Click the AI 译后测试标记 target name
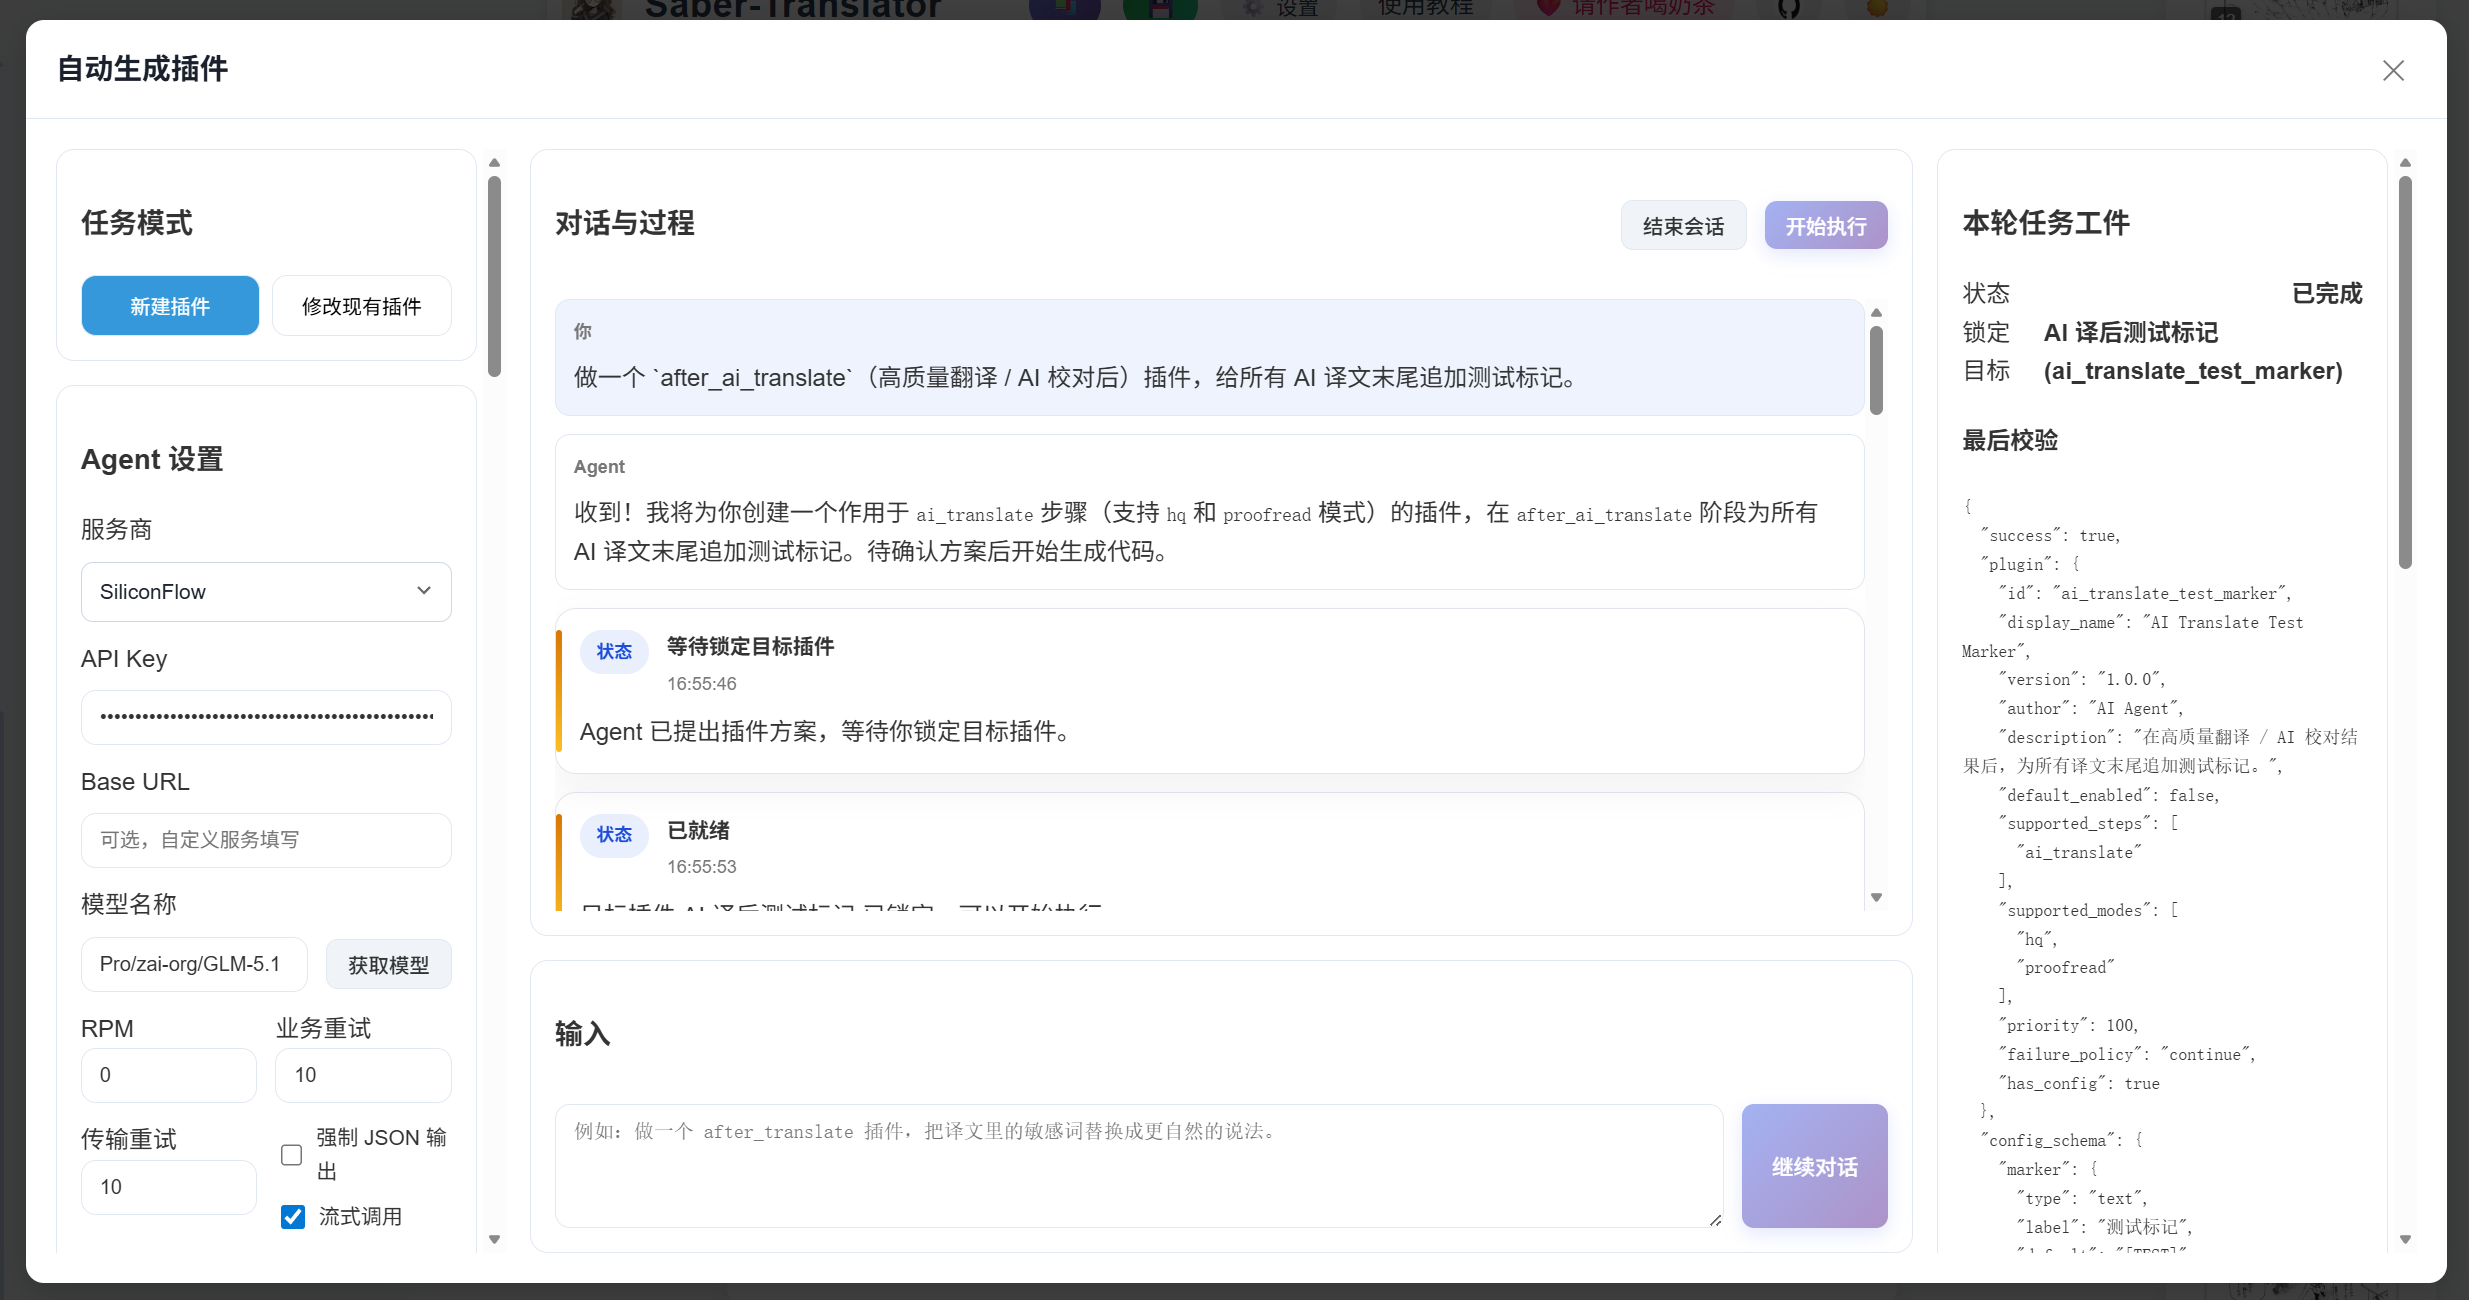This screenshot has height=1300, width=2469. (2130, 333)
